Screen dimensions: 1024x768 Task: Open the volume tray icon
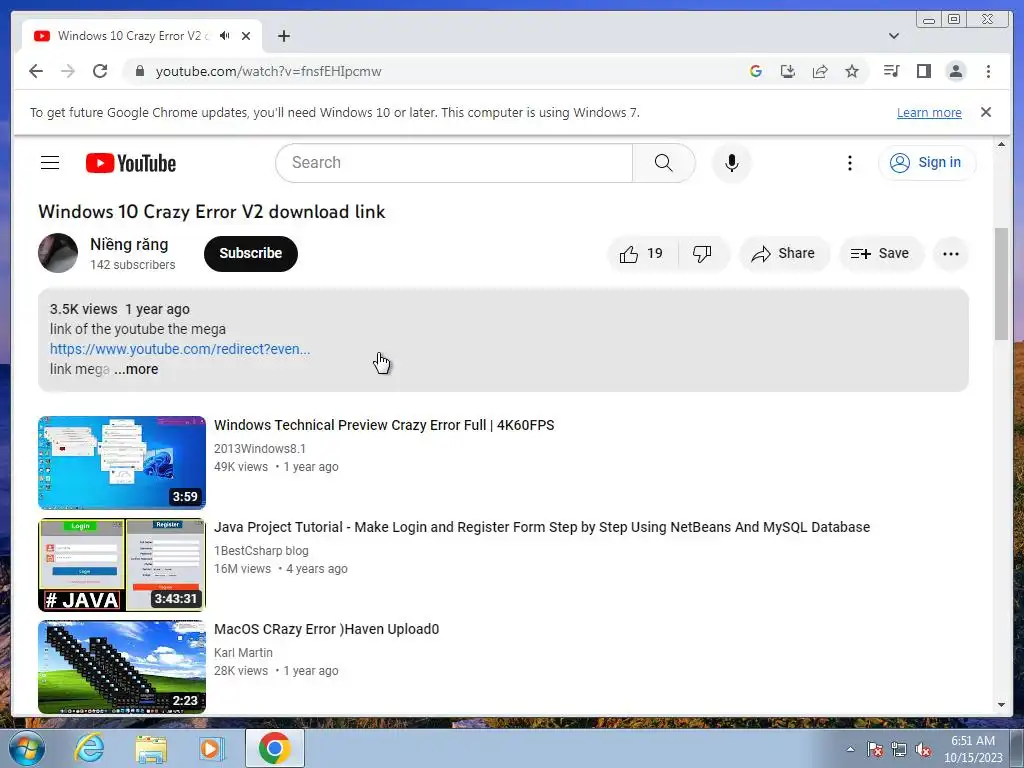click(923, 749)
